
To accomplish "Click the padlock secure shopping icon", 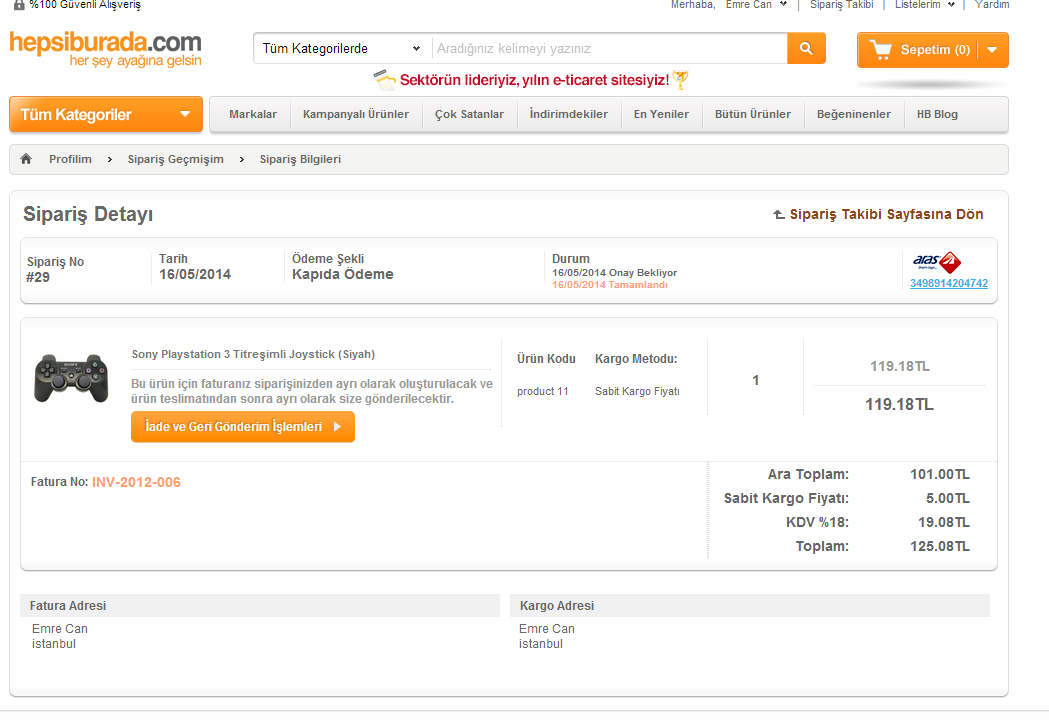I will (19, 5).
